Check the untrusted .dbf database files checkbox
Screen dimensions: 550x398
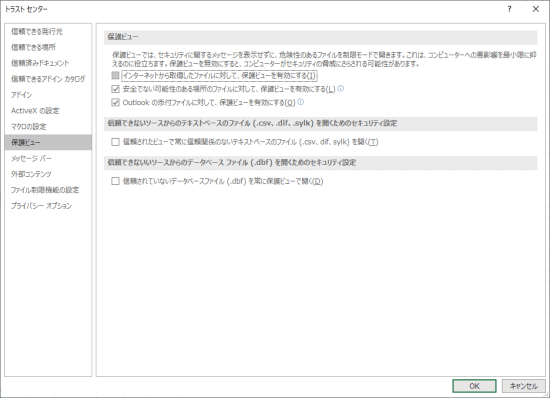[x=115, y=181]
